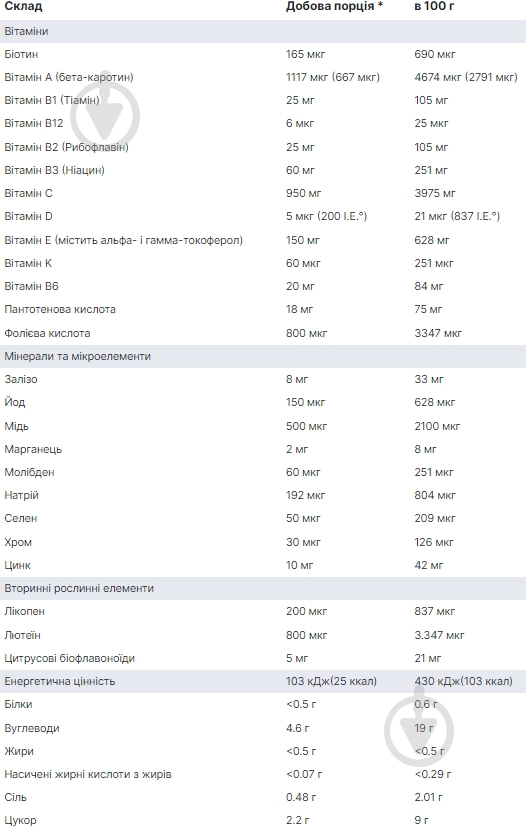Screen dimensions: 526x827
Task: Click the в 100 г column heading
Action: [x=434, y=7]
